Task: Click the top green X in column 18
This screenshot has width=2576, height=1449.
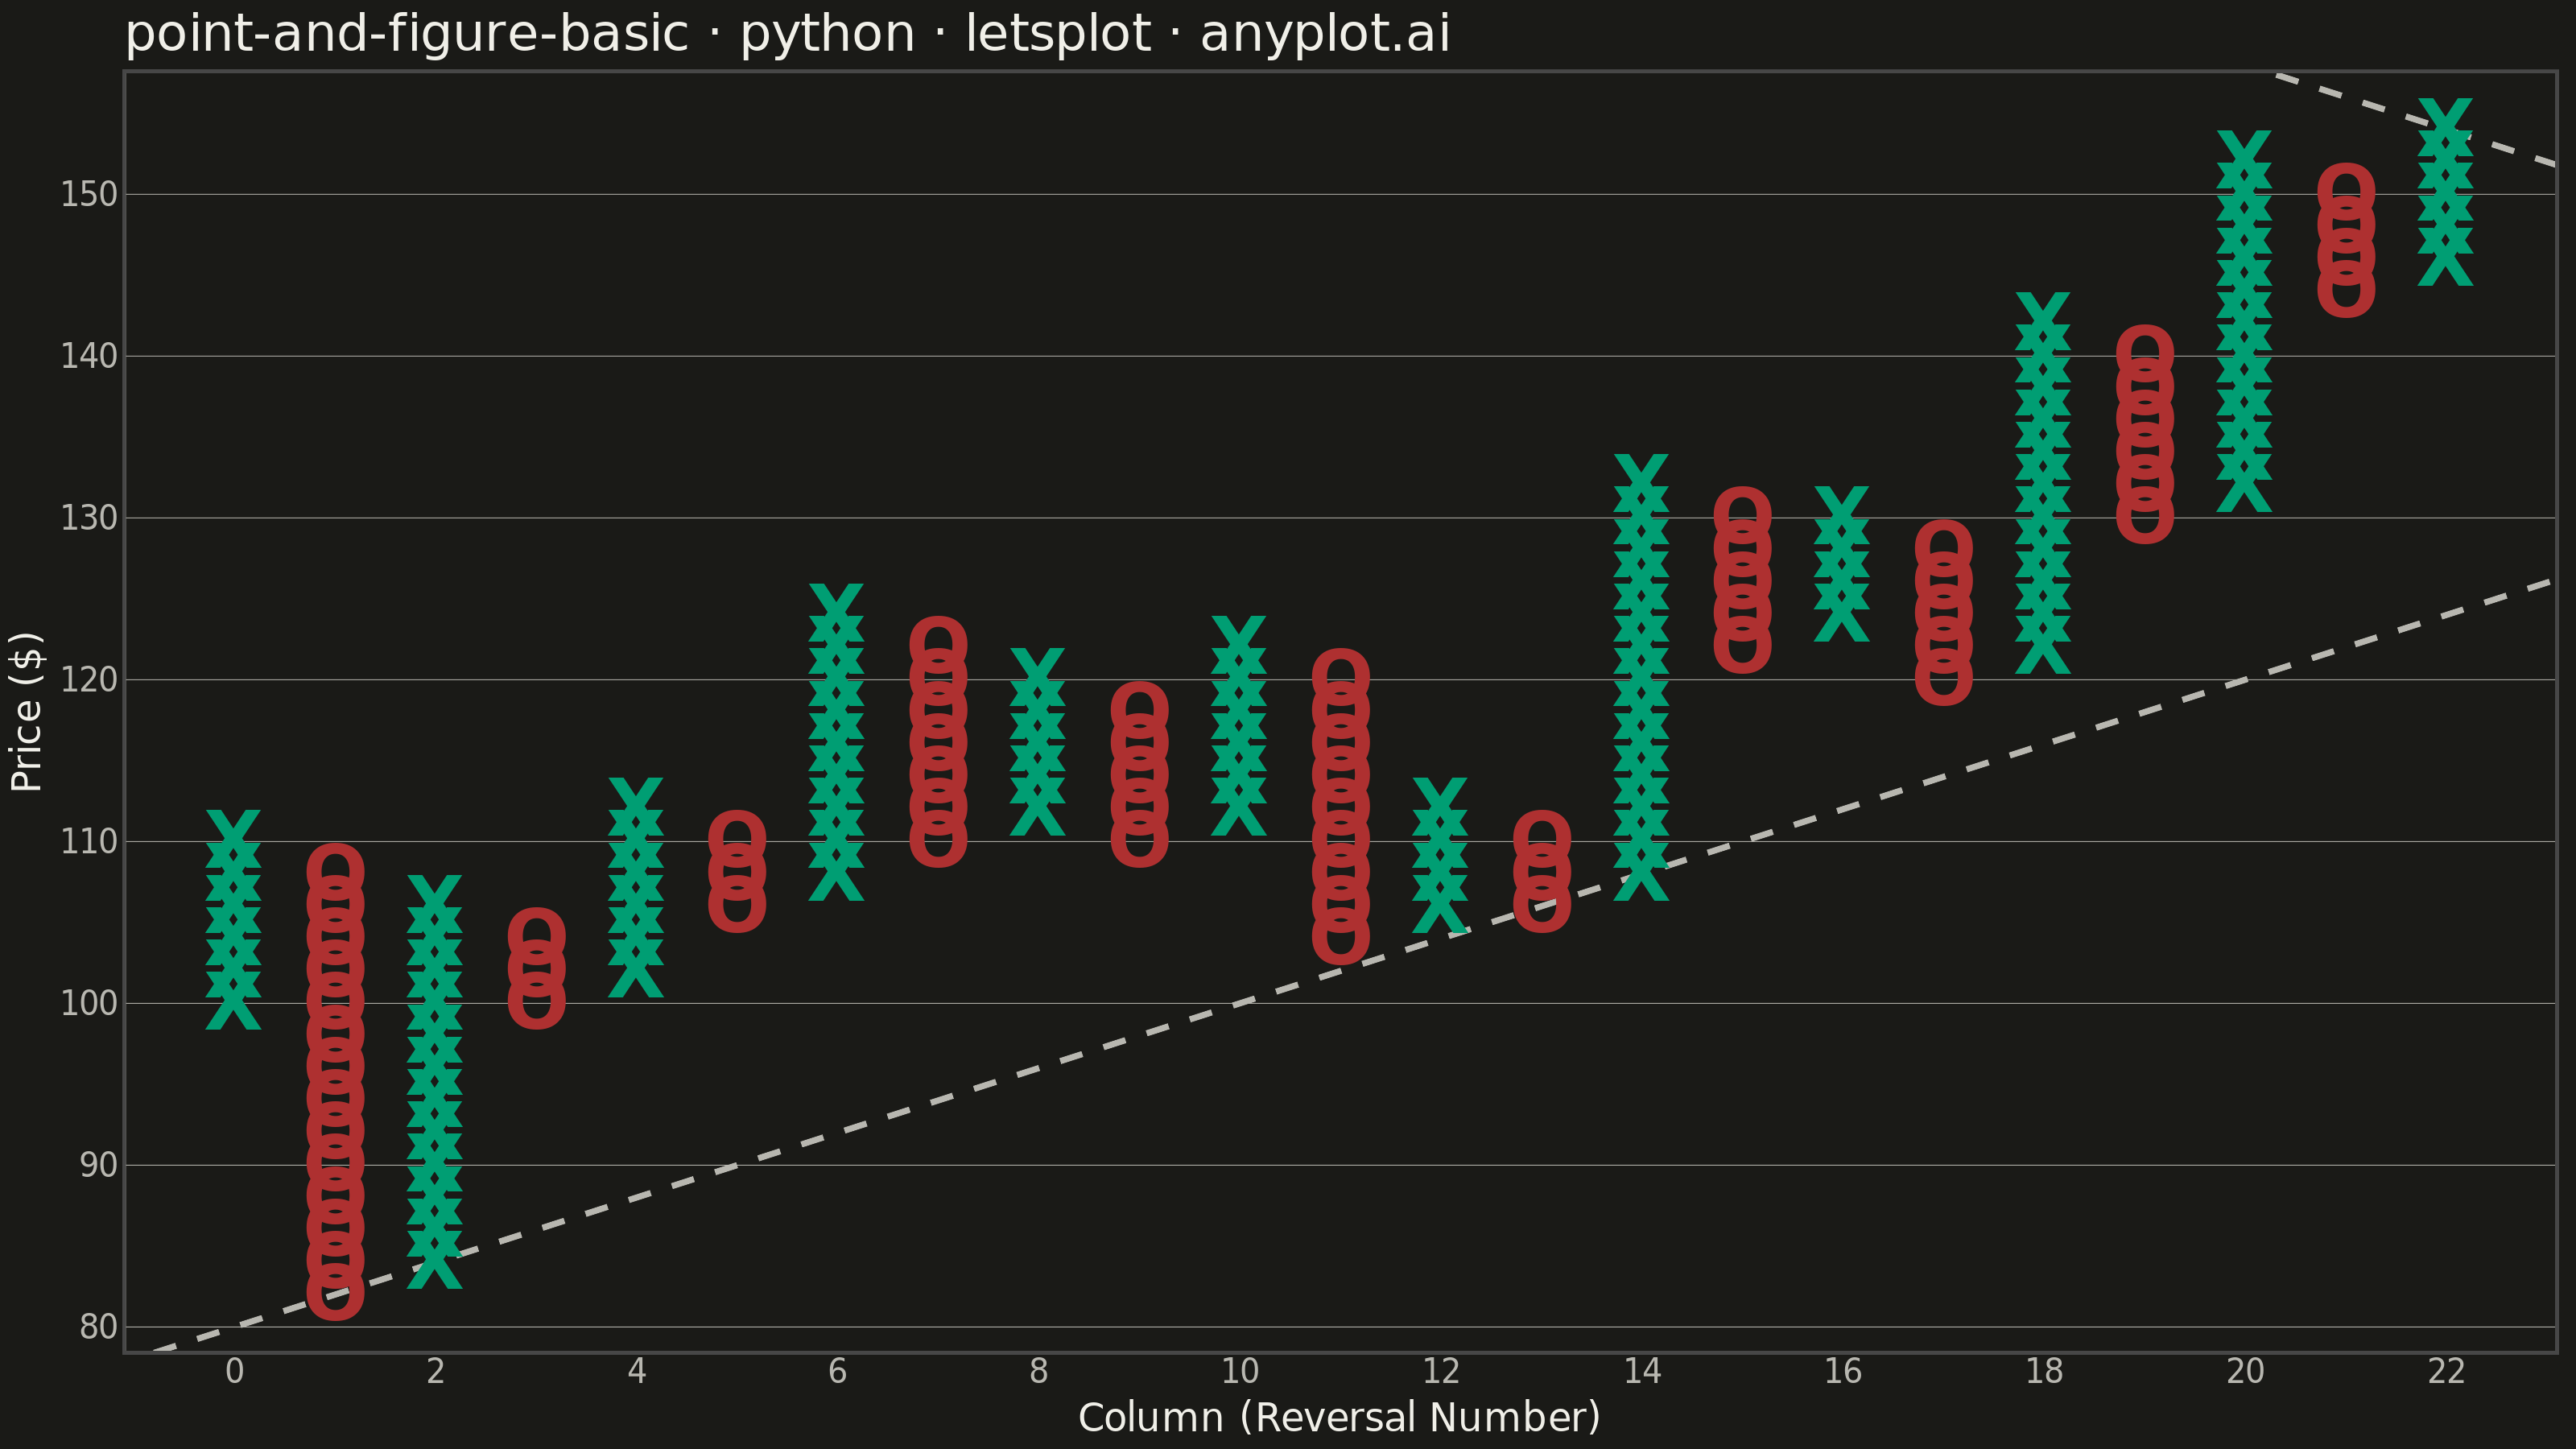Action: click(2043, 320)
